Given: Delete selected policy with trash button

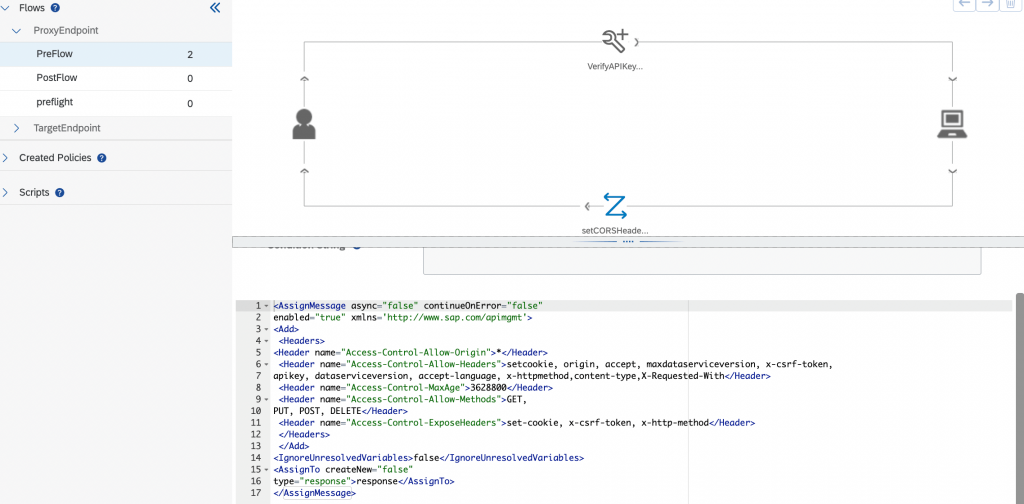Looking at the screenshot, I should [1010, 3].
